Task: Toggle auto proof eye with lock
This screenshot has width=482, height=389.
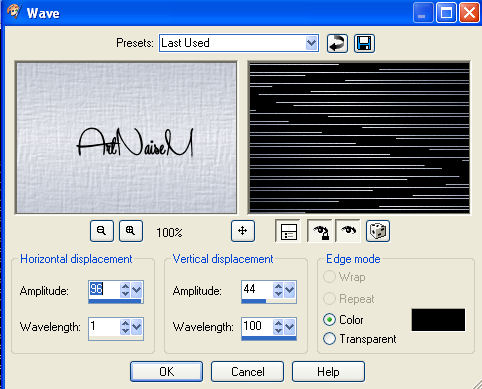Action: [x=319, y=231]
